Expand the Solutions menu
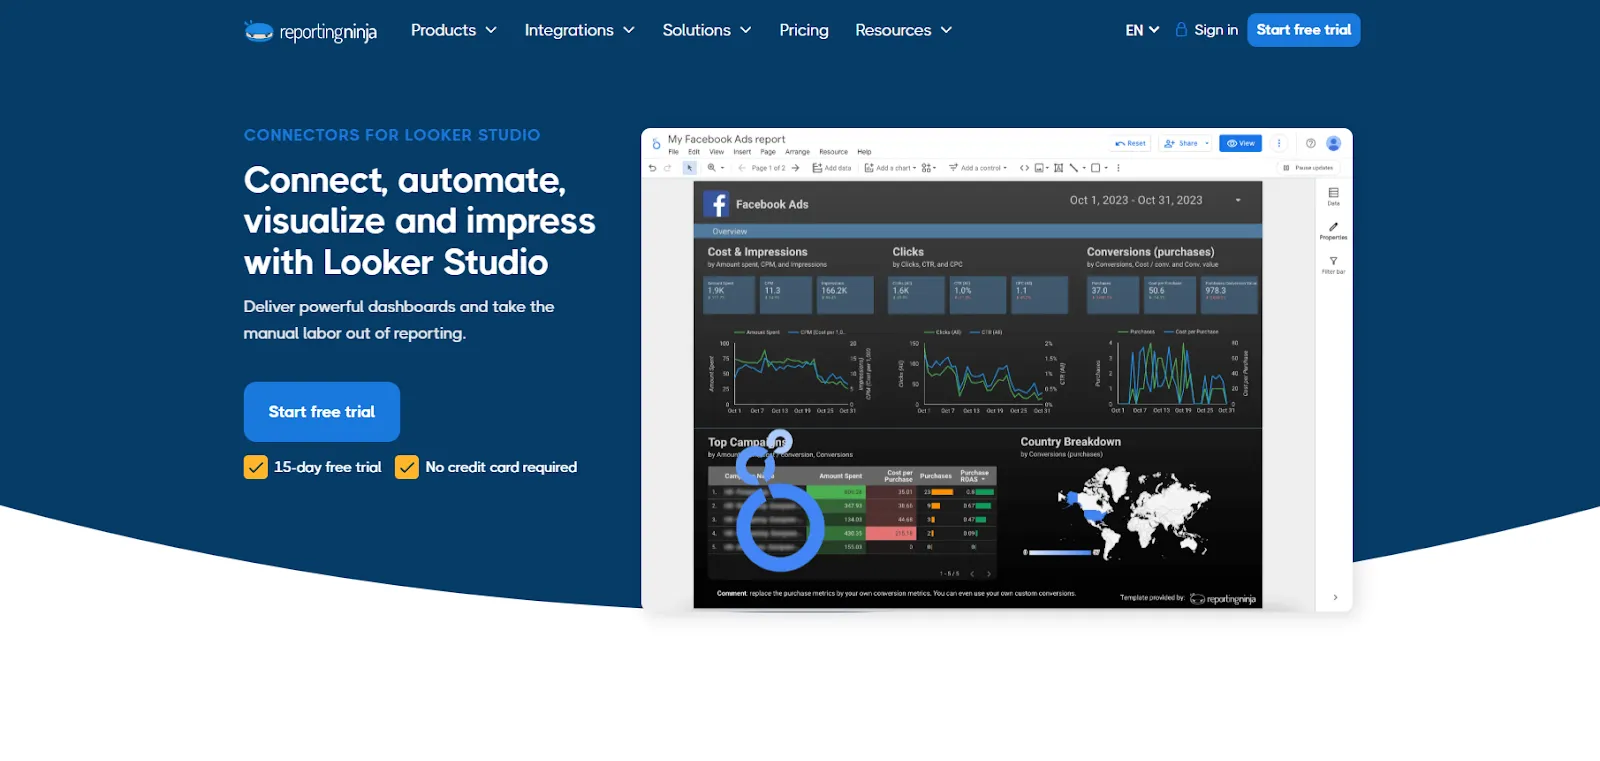The image size is (1600, 761). [x=707, y=30]
